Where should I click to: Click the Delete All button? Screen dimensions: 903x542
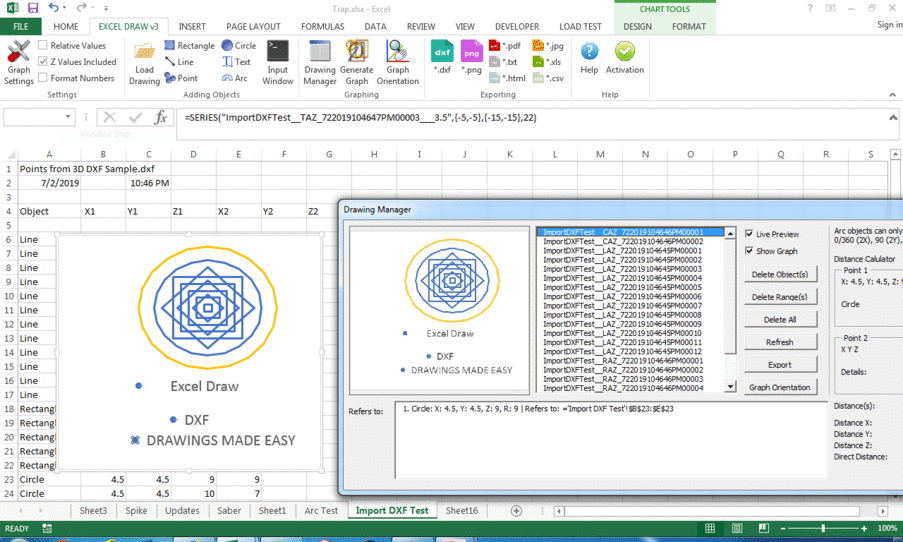point(780,319)
